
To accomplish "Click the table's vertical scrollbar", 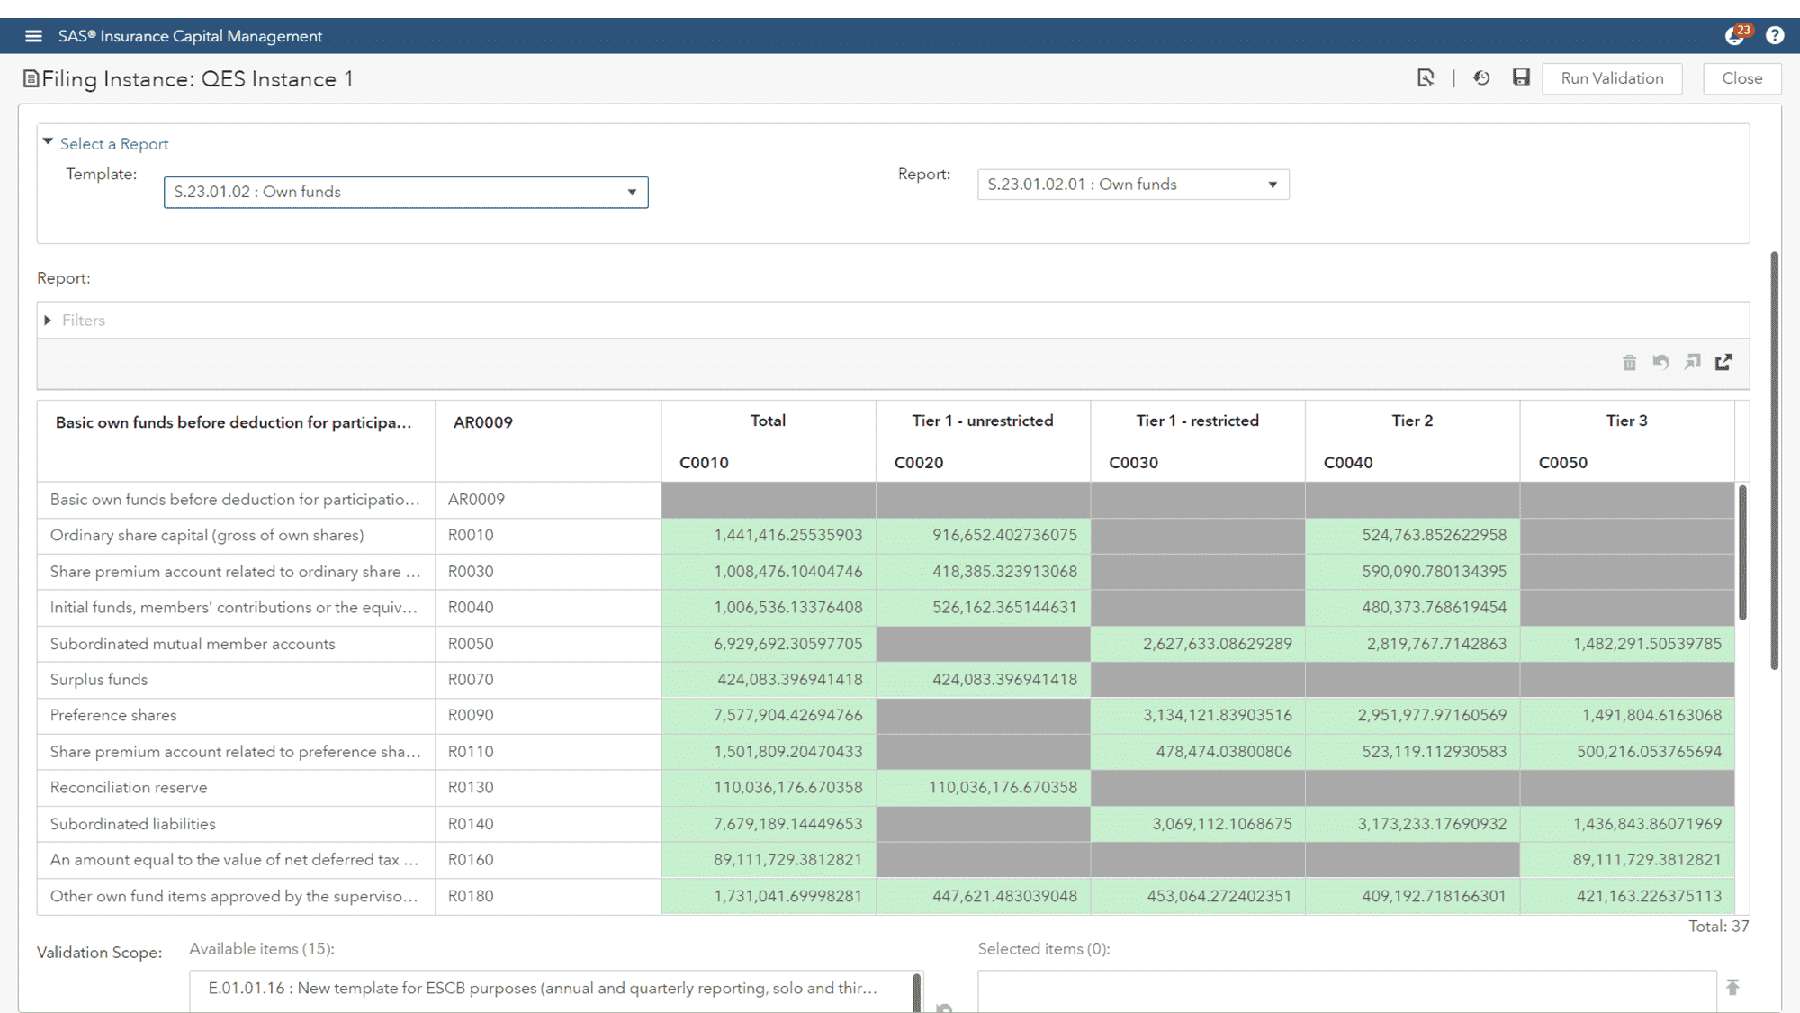I will pos(1742,552).
